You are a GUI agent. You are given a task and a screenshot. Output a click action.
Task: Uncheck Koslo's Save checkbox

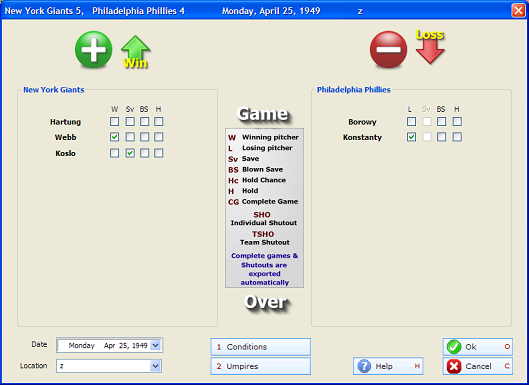tap(130, 153)
